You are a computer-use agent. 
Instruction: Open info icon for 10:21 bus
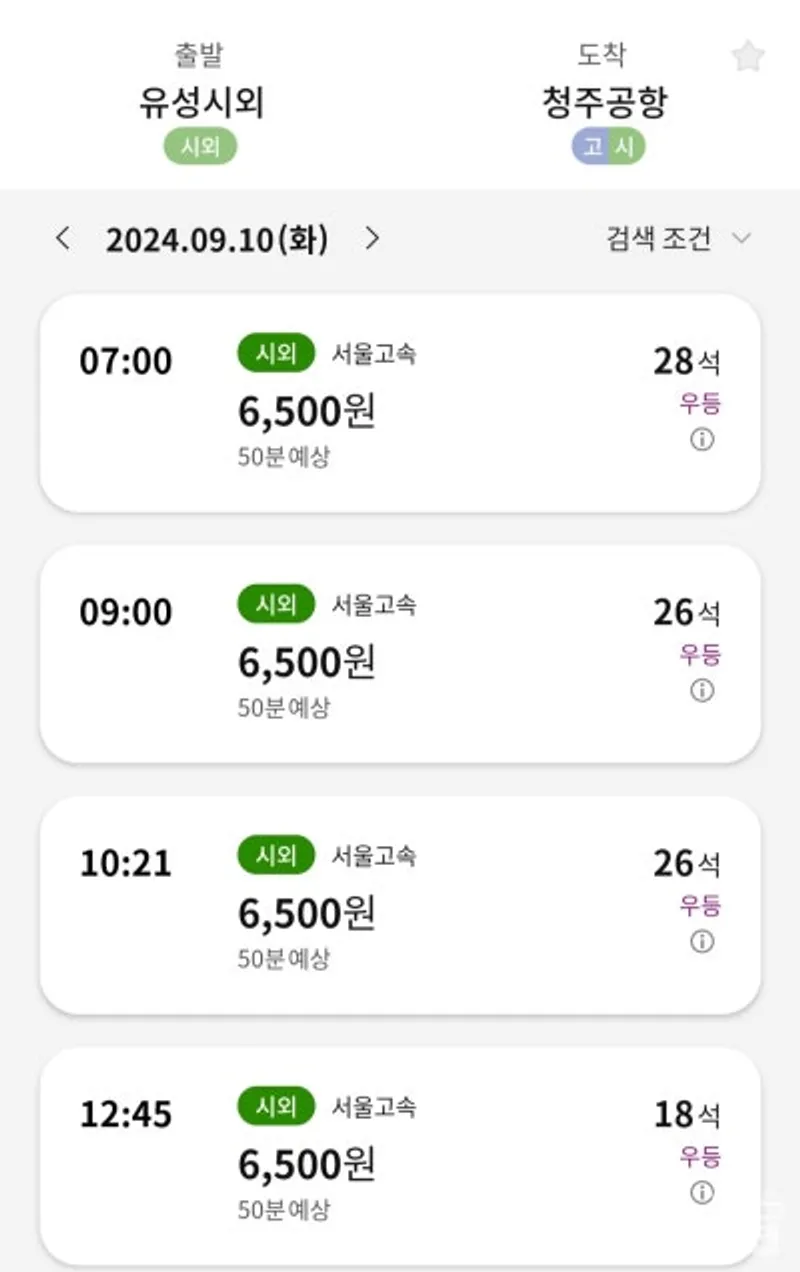coord(703,942)
